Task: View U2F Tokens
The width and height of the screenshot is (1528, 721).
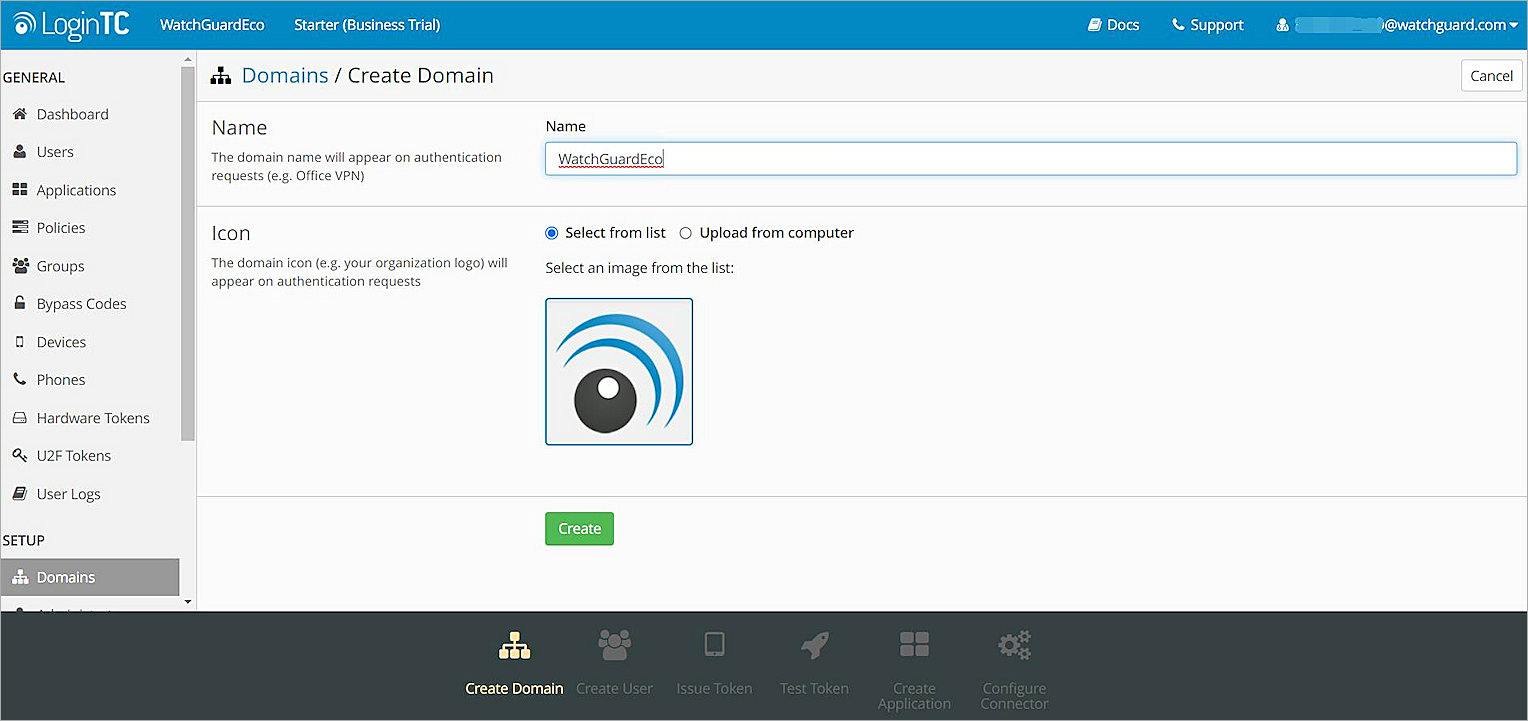Action: 73,455
